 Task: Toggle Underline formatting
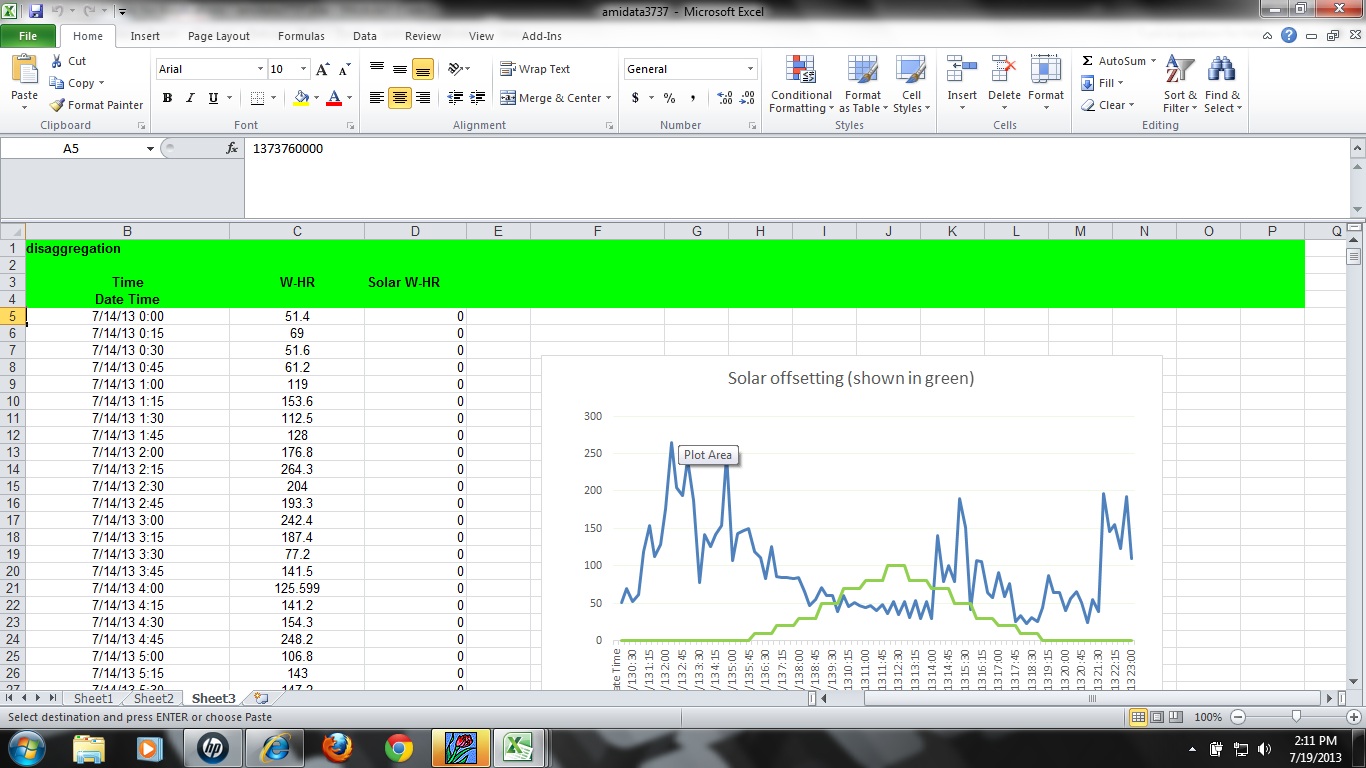(x=213, y=98)
